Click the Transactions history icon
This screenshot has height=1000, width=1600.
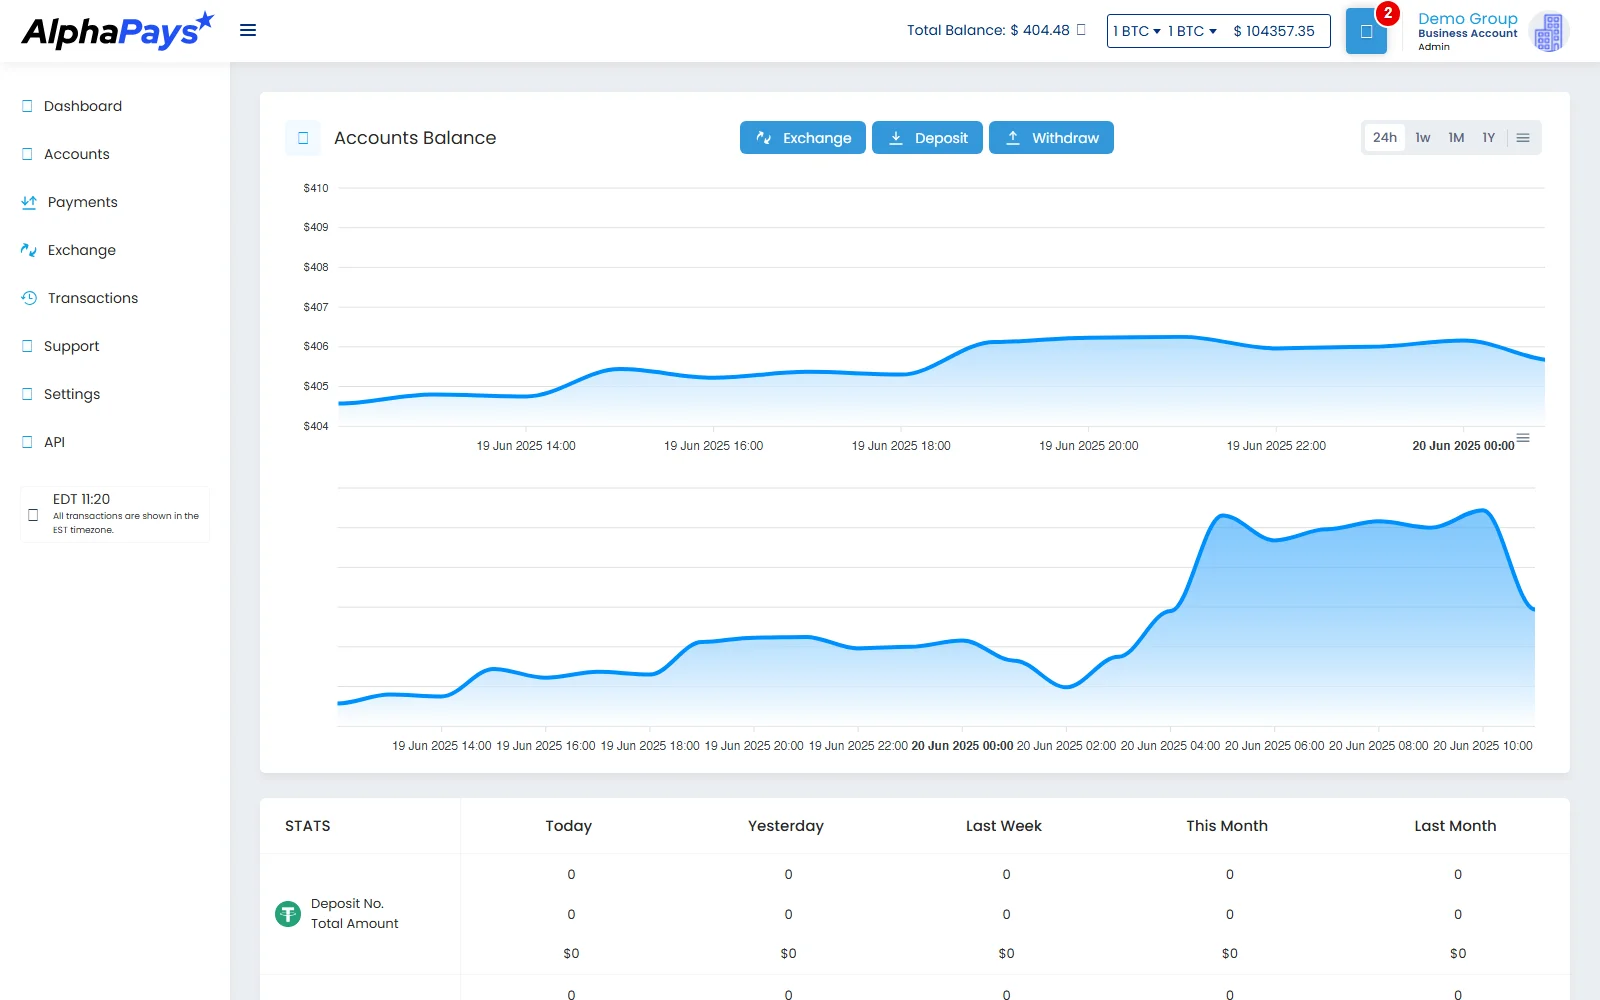click(29, 298)
